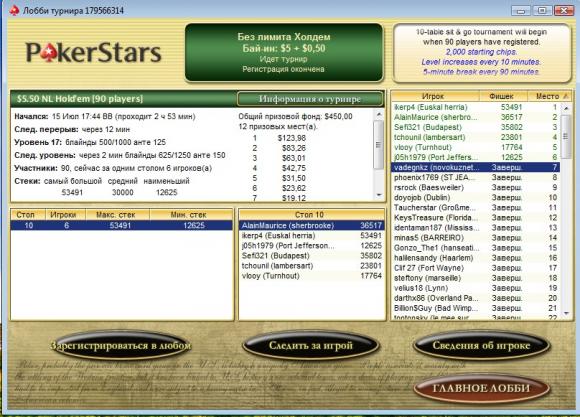
Task: Select tchounil in fourth place ranking row
Action: coord(476,137)
